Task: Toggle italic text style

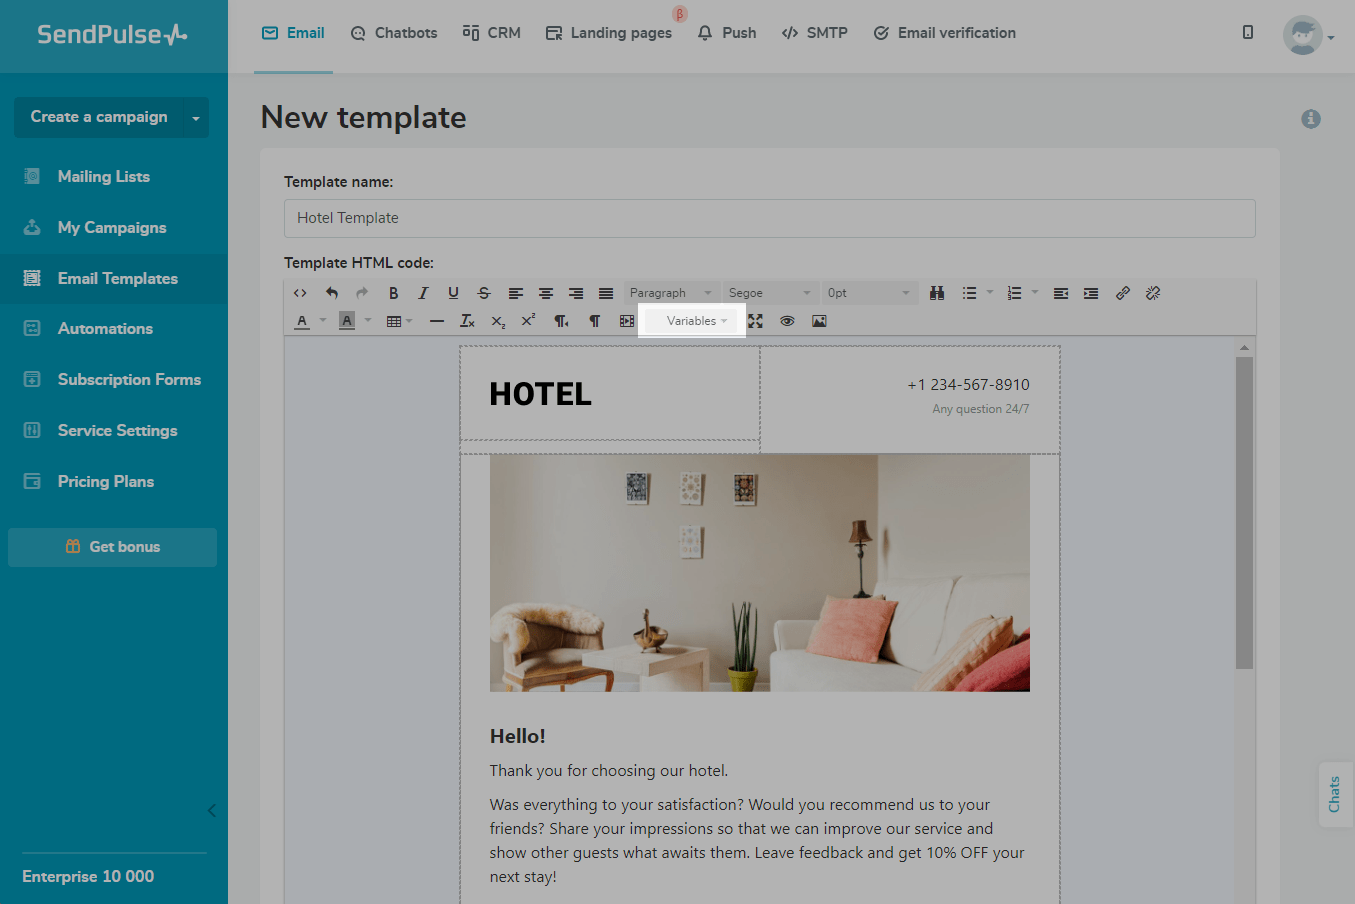Action: (x=423, y=293)
